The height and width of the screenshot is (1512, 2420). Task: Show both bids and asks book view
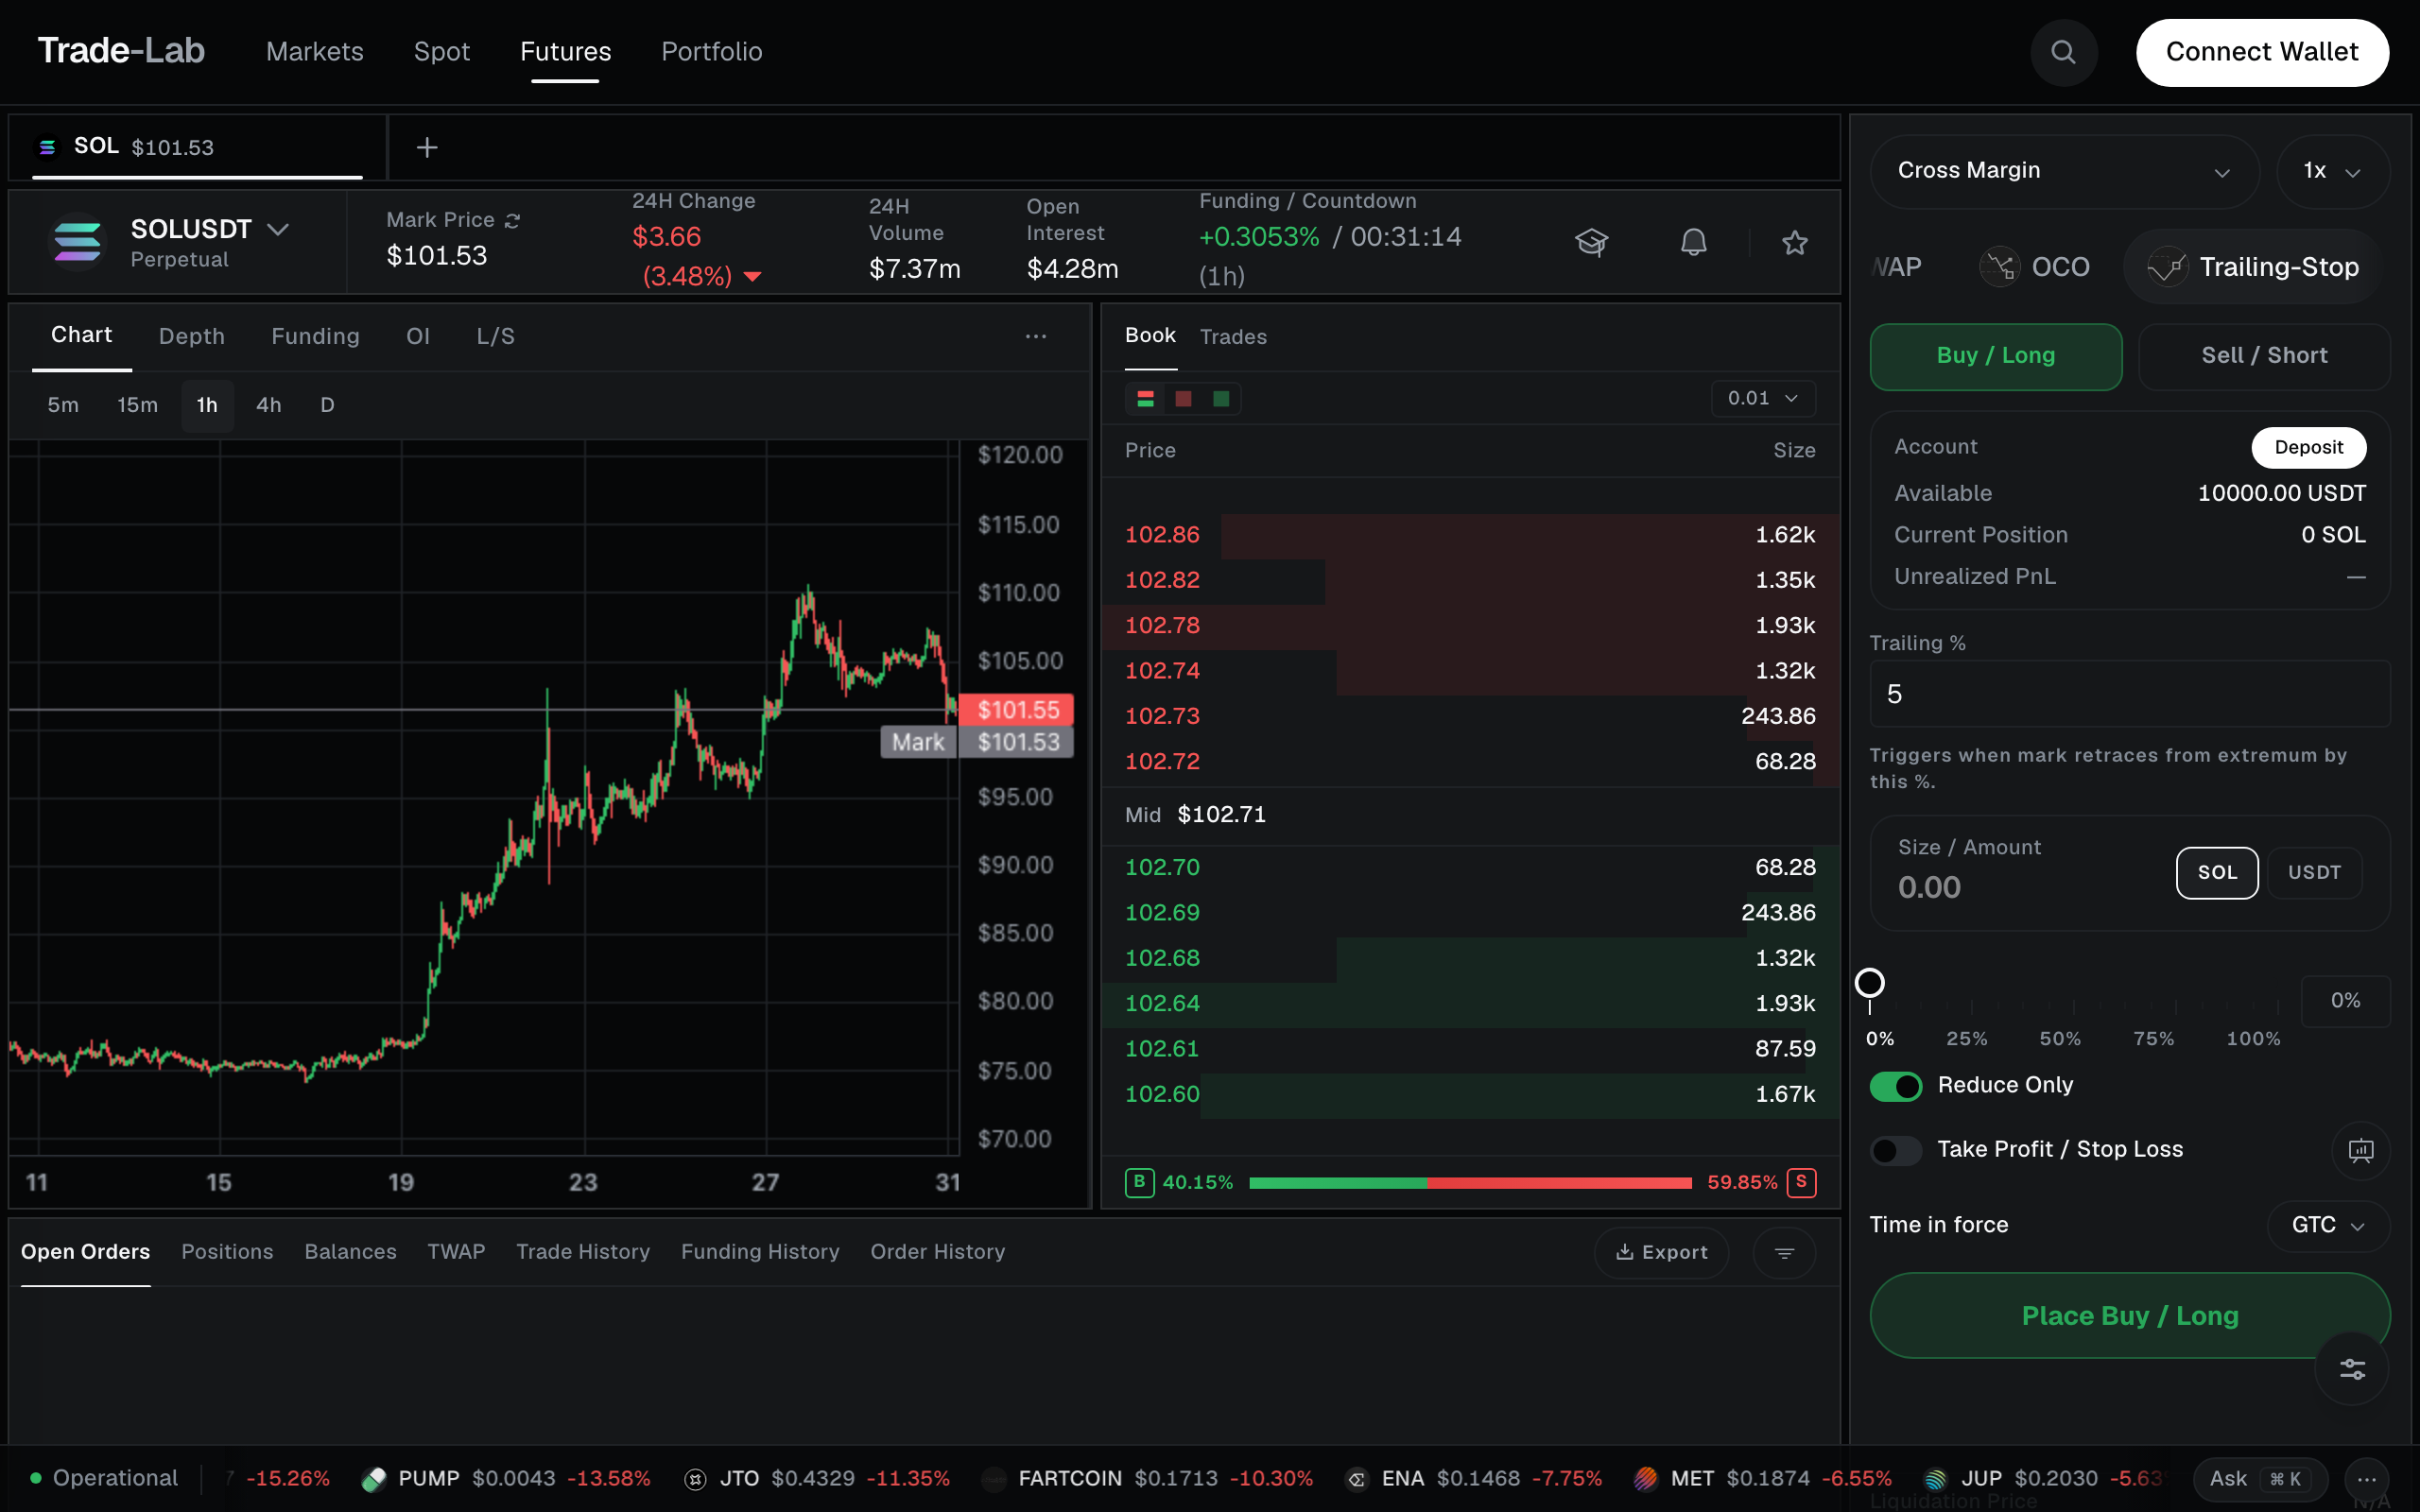[x=1146, y=399]
